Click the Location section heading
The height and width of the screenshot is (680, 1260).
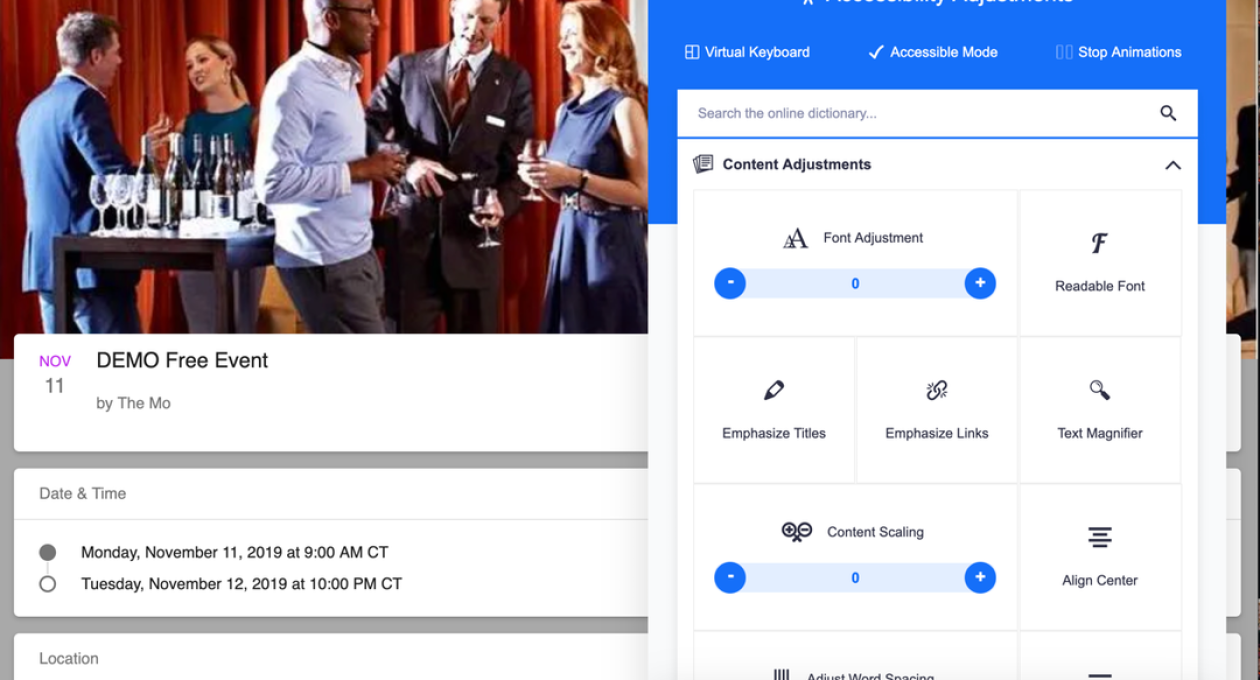(x=69, y=659)
